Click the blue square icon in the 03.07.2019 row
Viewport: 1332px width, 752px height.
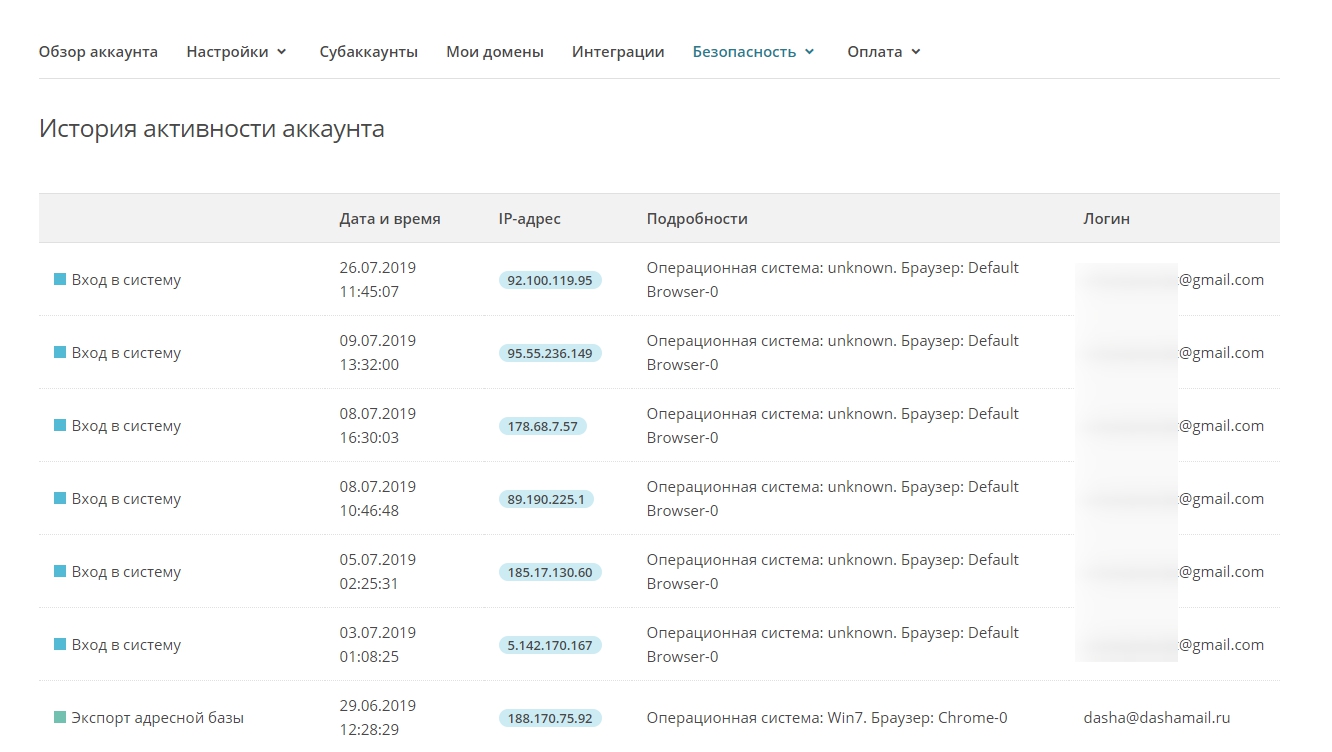point(60,645)
